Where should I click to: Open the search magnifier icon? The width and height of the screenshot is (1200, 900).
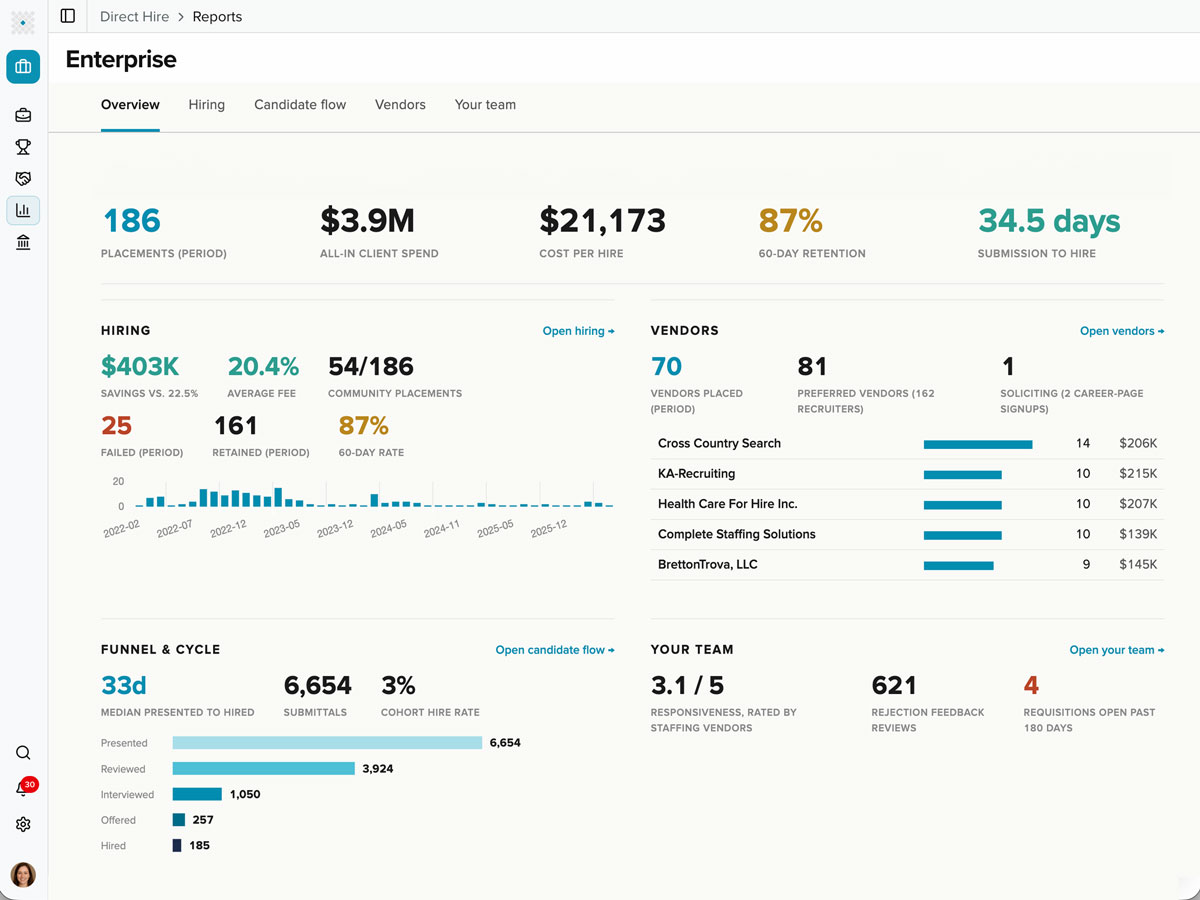pos(23,753)
